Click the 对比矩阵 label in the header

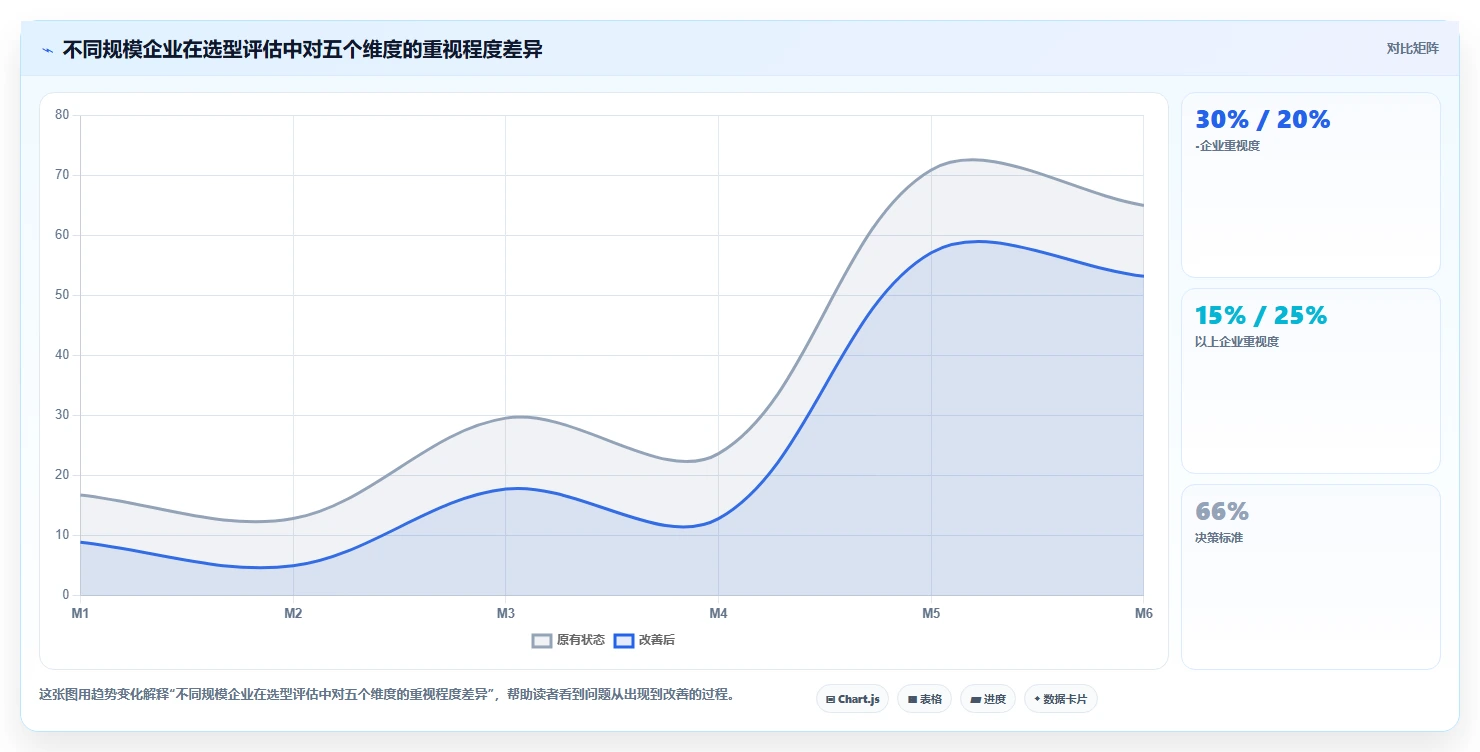1413,49
